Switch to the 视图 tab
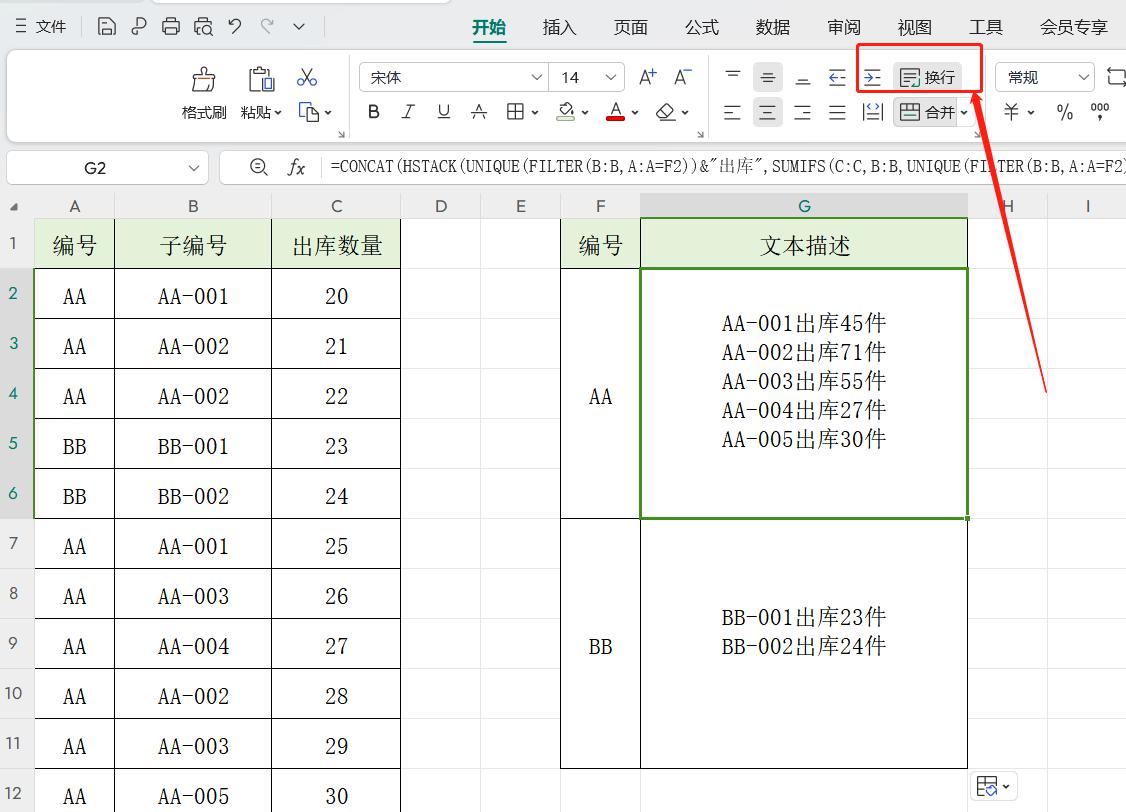The height and width of the screenshot is (812, 1126). [x=915, y=27]
